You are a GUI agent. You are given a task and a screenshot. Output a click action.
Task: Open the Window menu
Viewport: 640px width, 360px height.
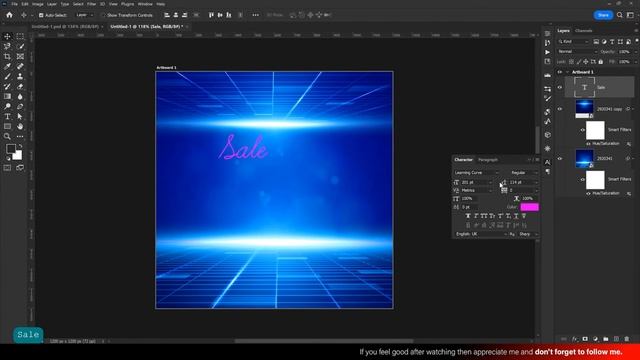145,4
